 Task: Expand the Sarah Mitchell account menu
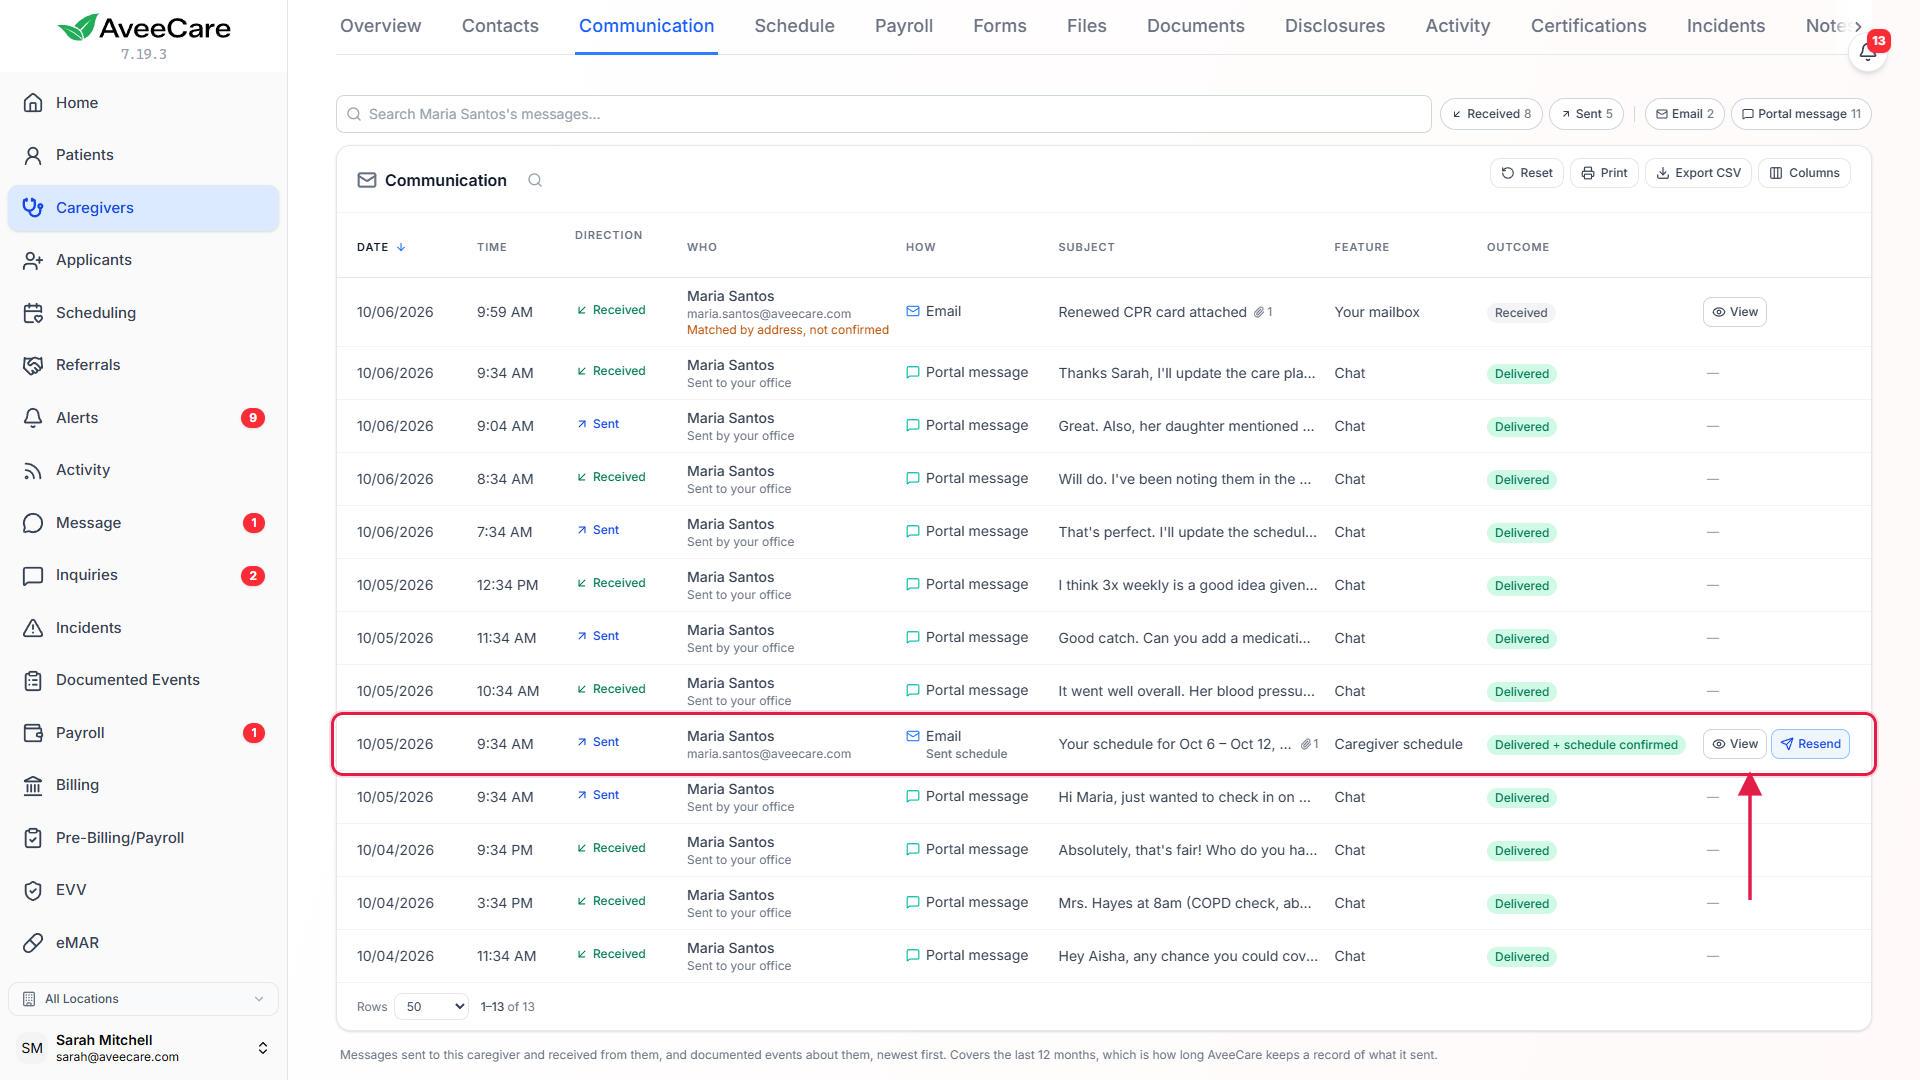coord(143,1048)
